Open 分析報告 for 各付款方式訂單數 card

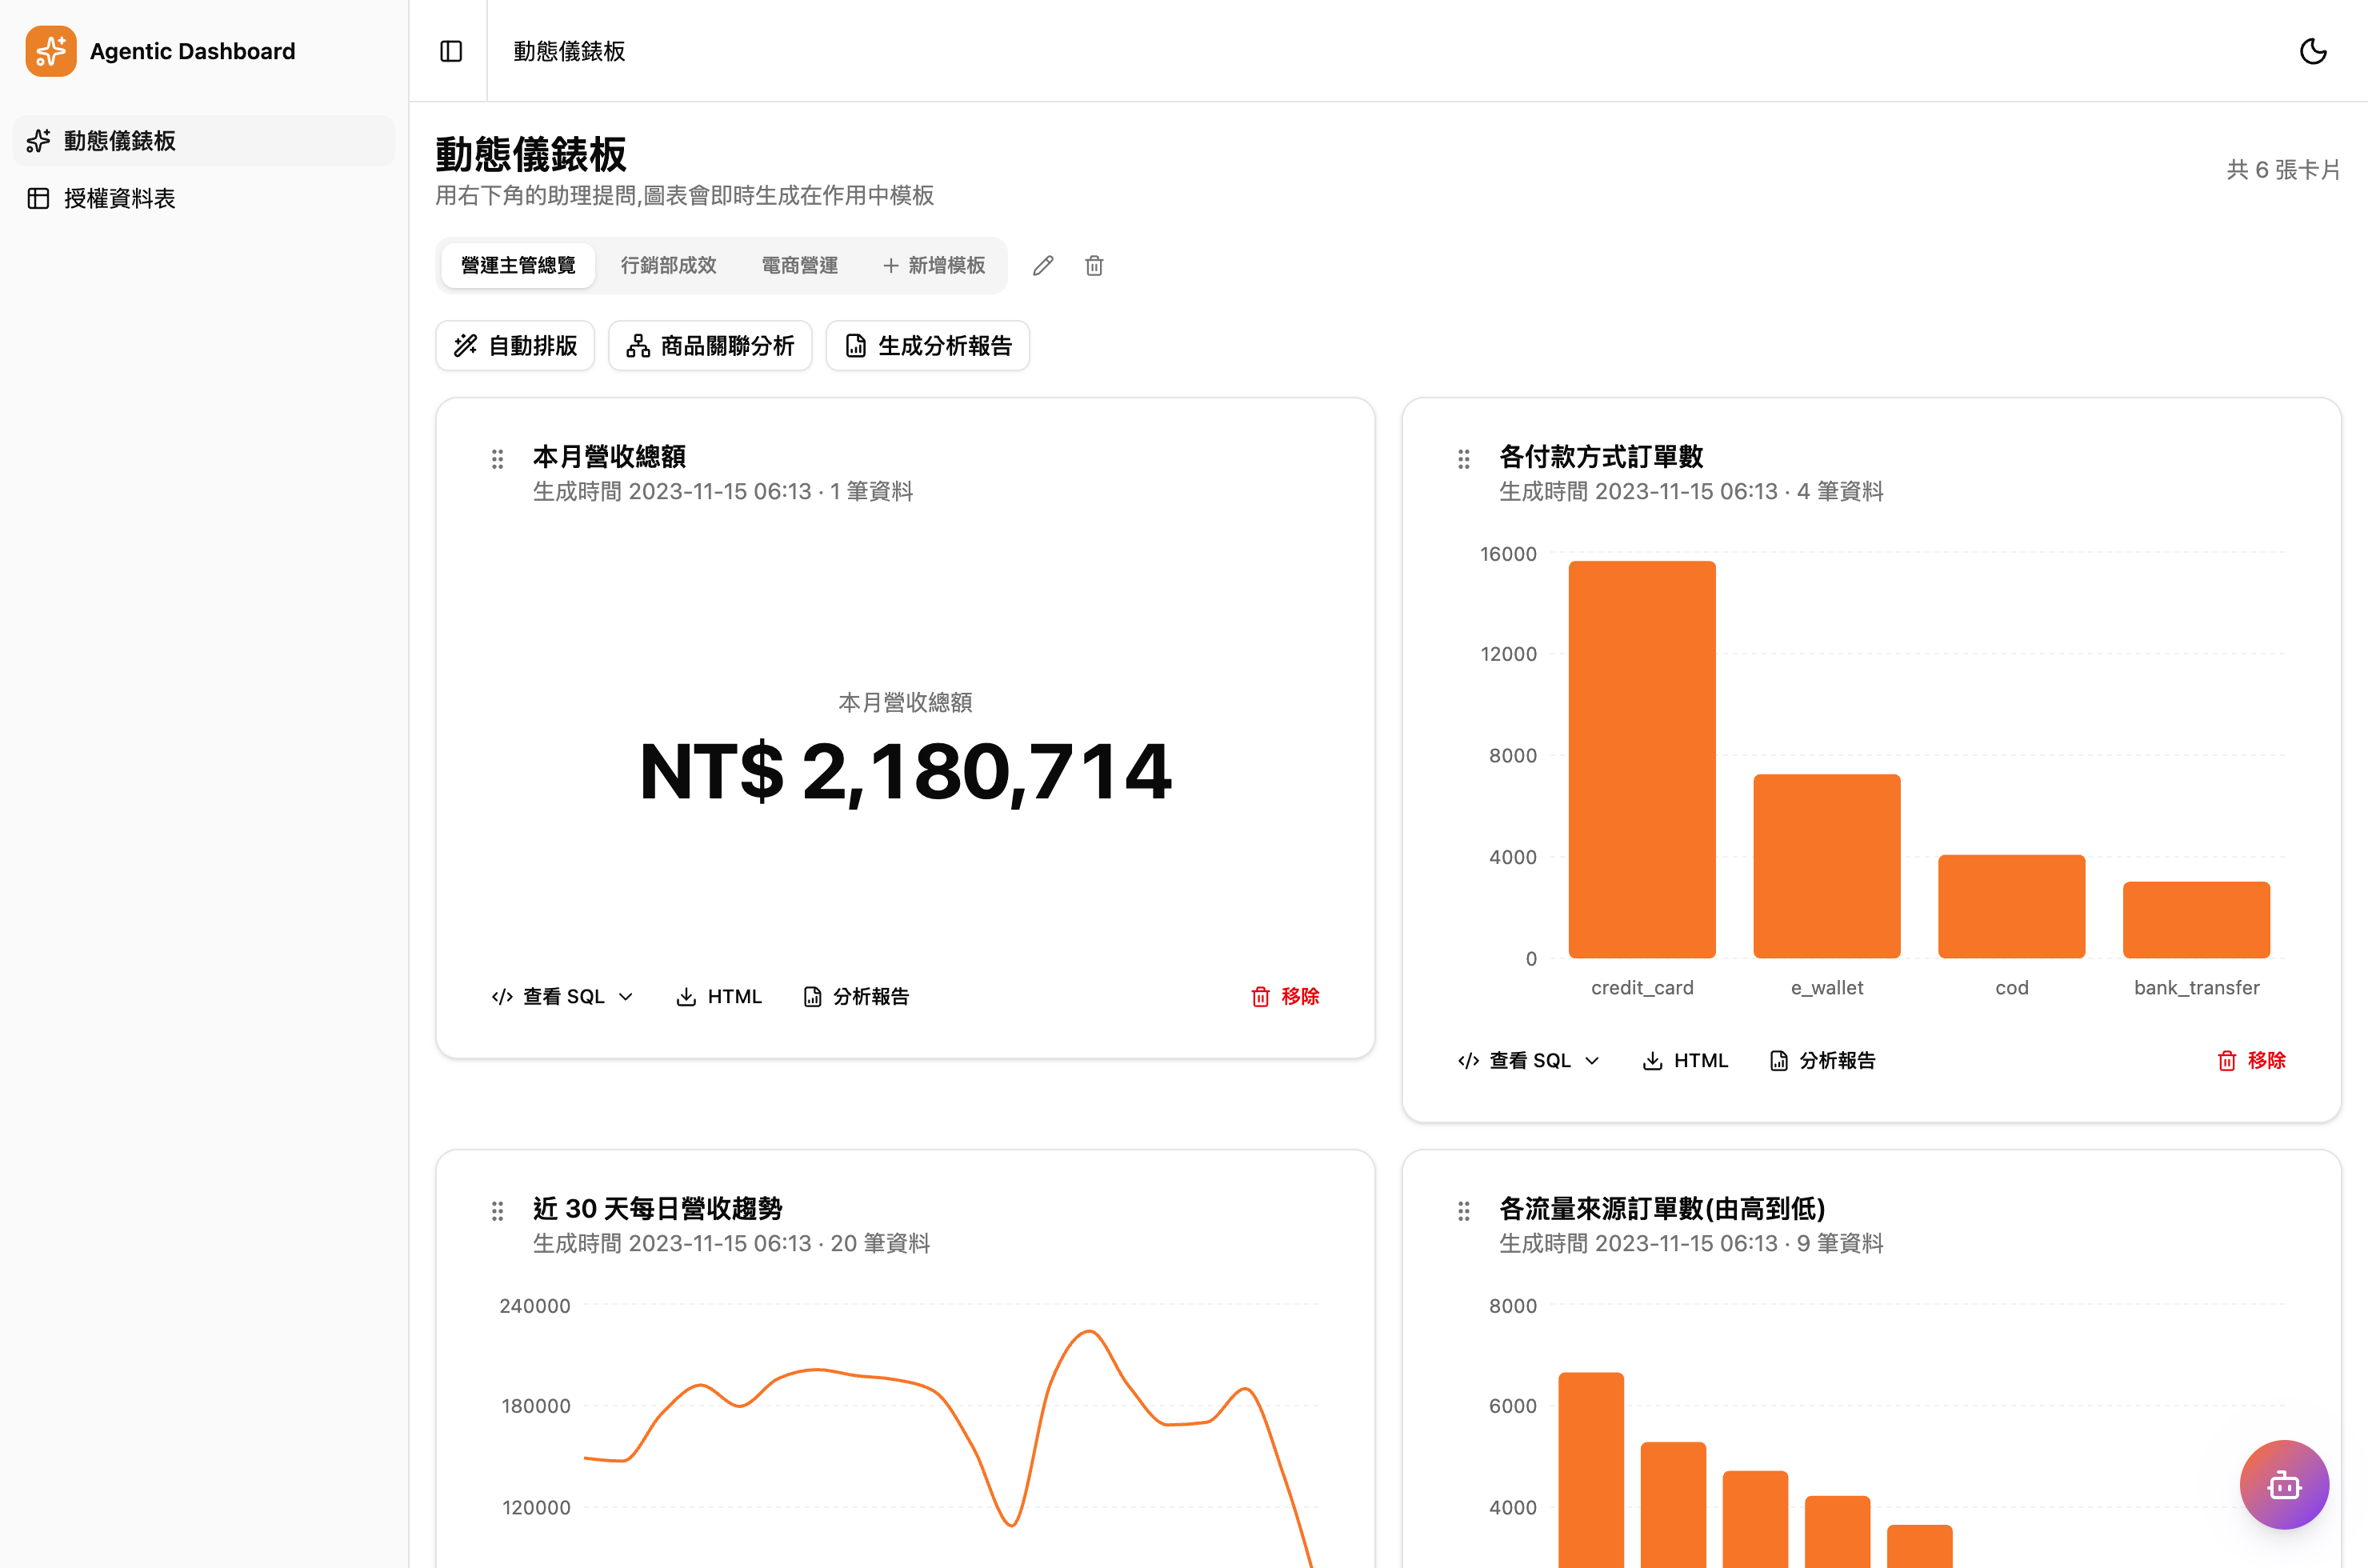coord(1822,1060)
